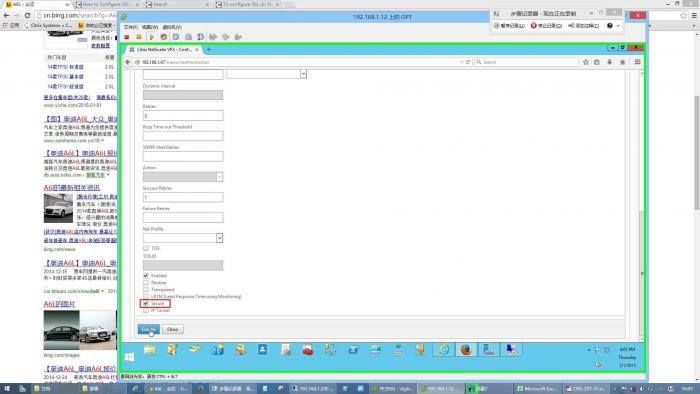Open 视图 menu in VM console
The image size is (700, 394).
click(150, 27)
